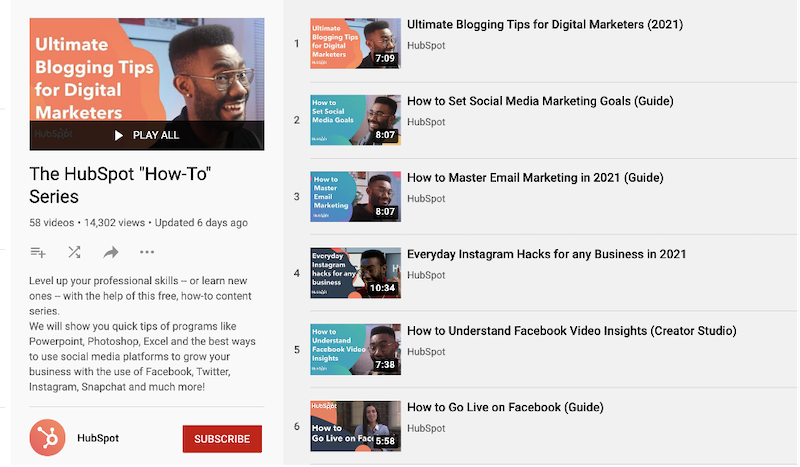Click HubSpot channel under Facebook Video Insights video
This screenshot has height=467, width=800.
(426, 352)
